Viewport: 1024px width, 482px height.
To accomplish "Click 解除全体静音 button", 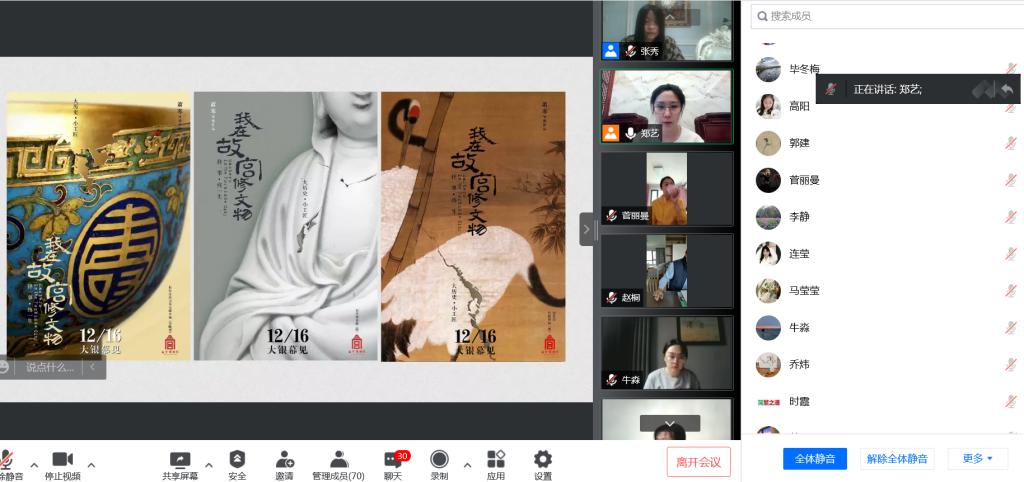I will tap(897, 458).
